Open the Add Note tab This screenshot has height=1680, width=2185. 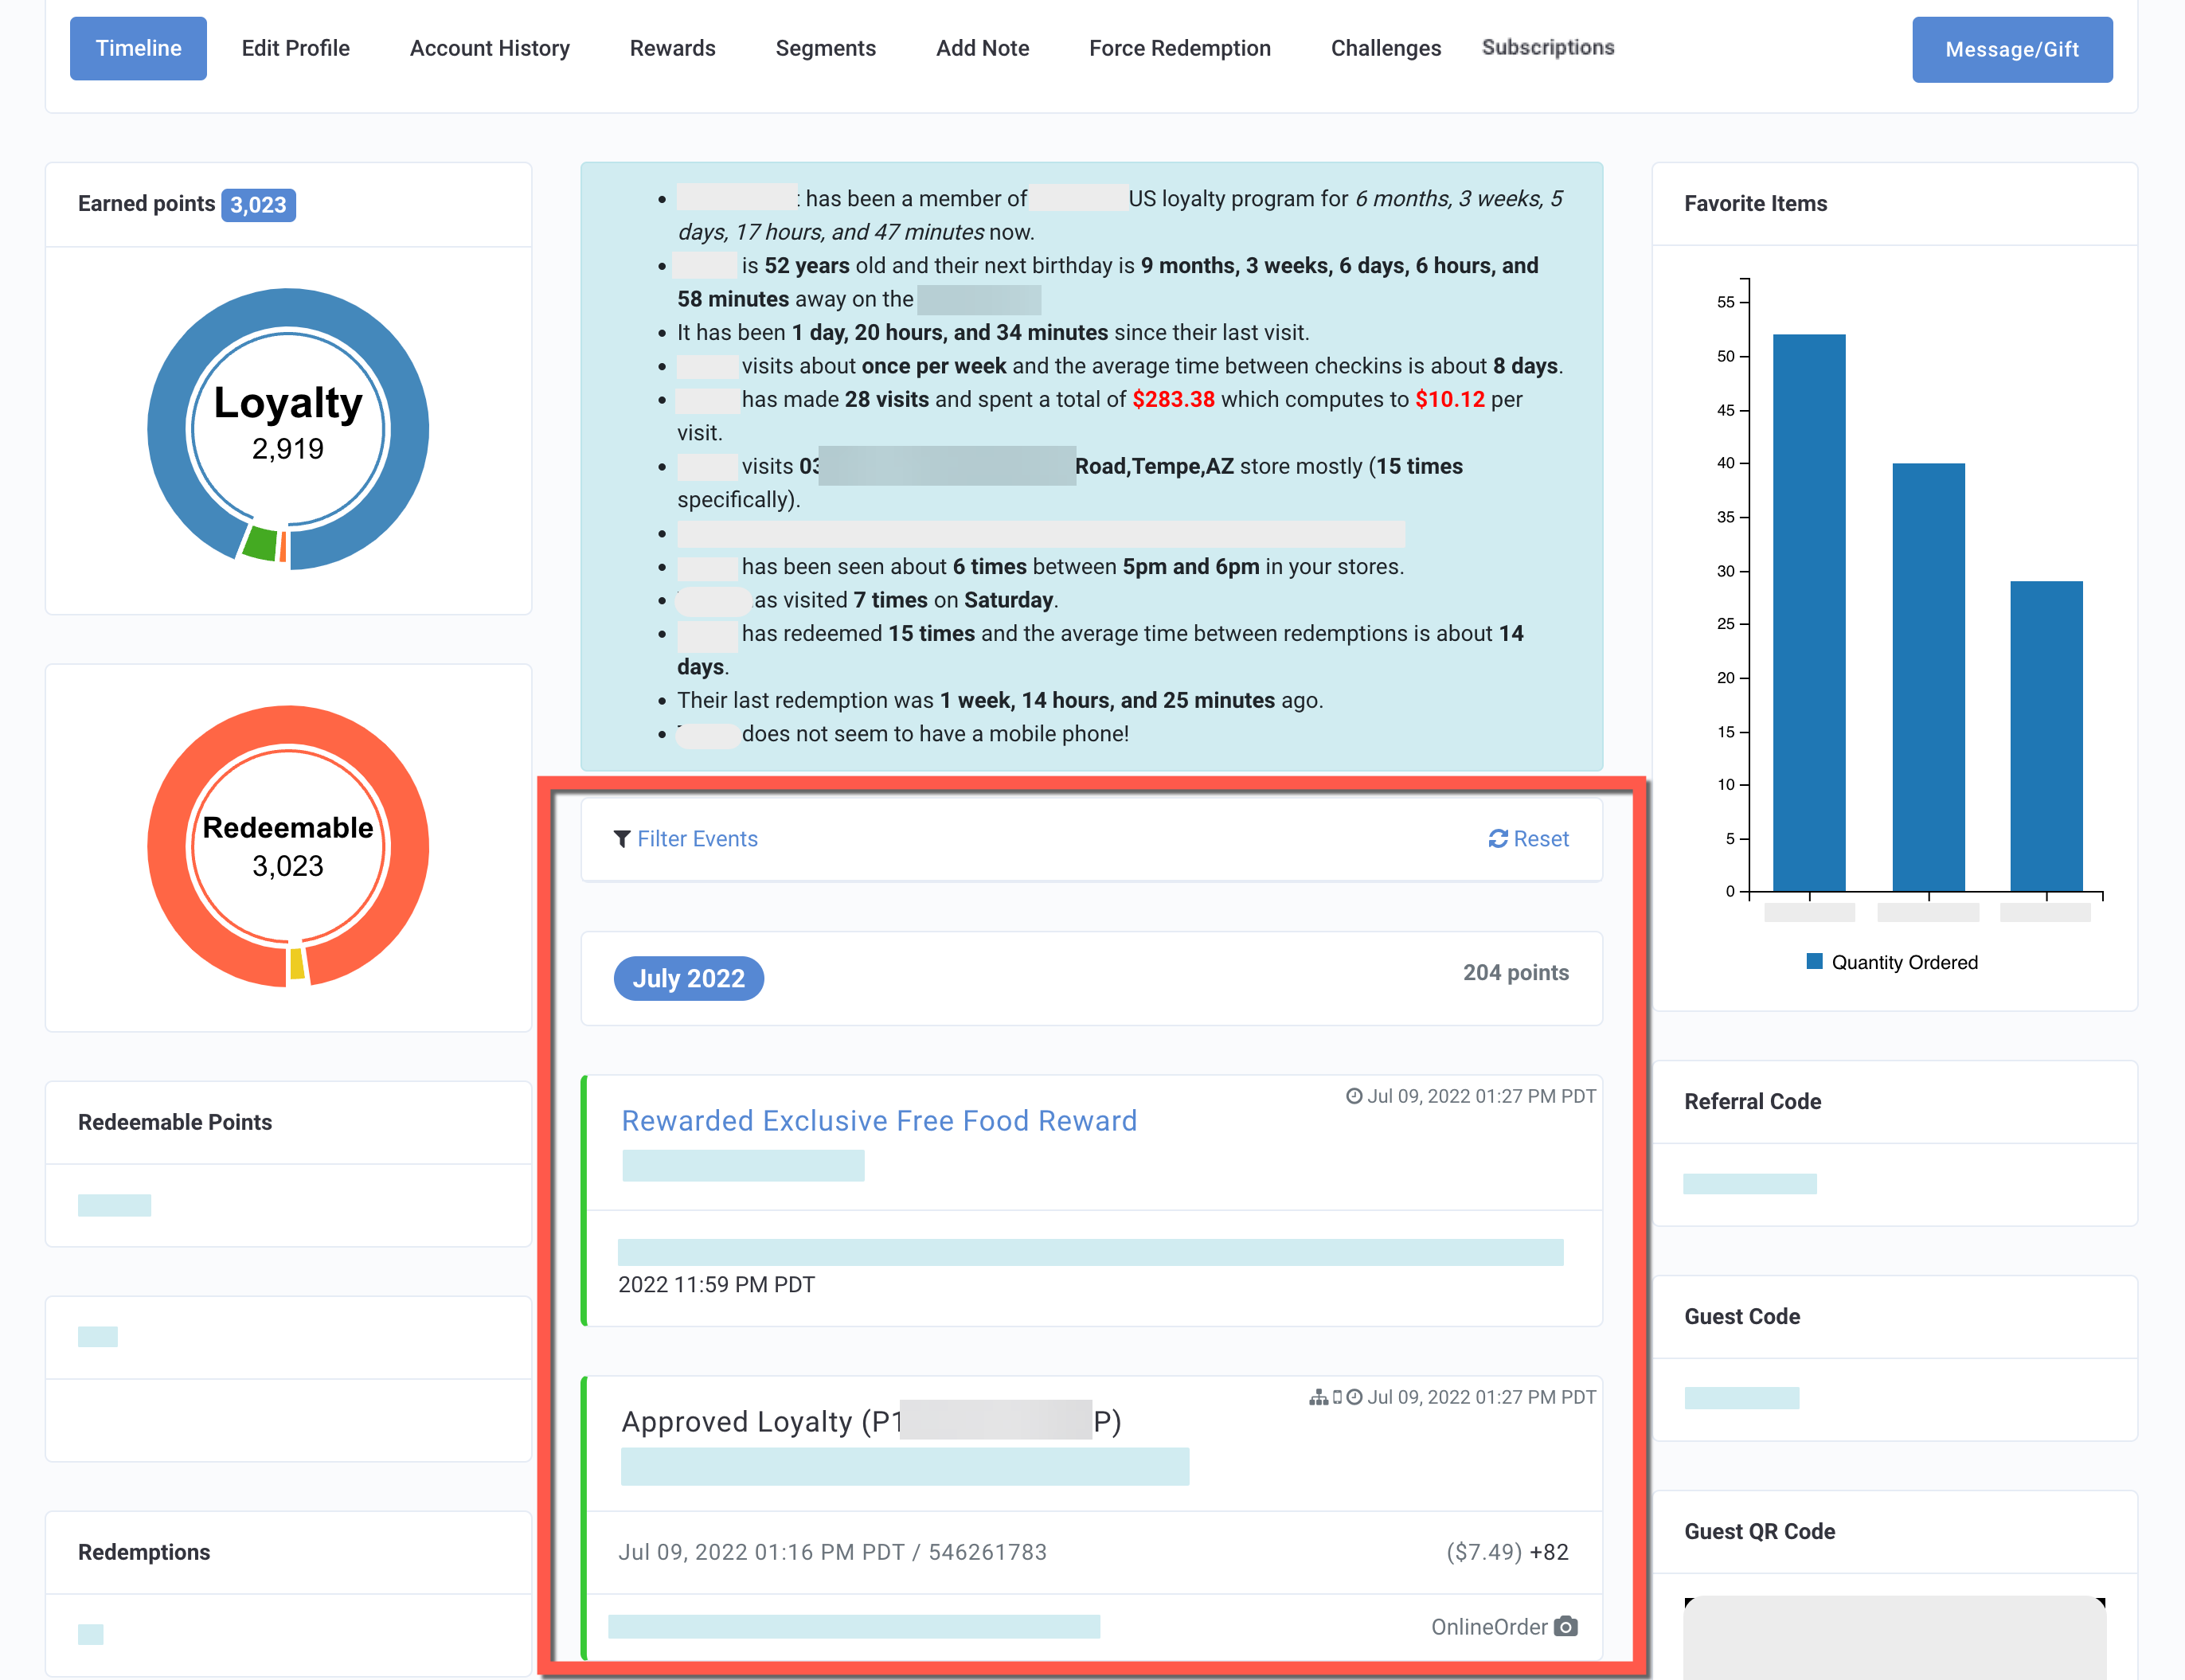pyautogui.click(x=982, y=48)
